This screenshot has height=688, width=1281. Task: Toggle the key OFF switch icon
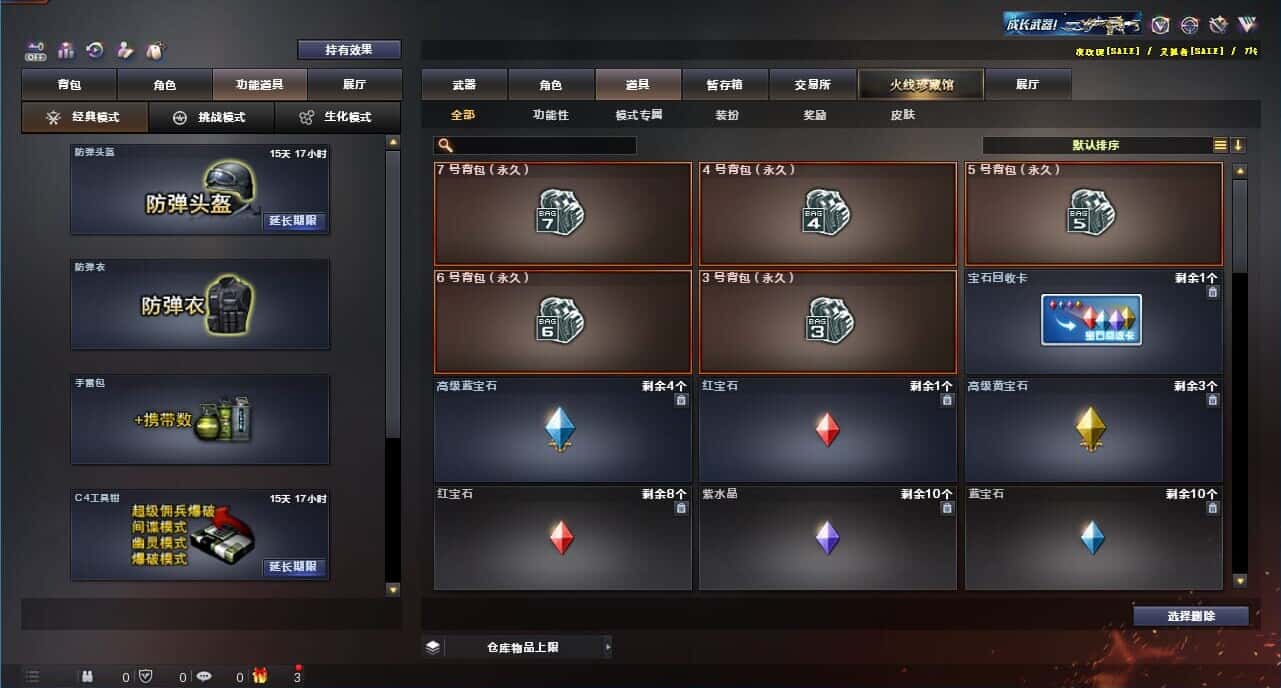pos(36,49)
